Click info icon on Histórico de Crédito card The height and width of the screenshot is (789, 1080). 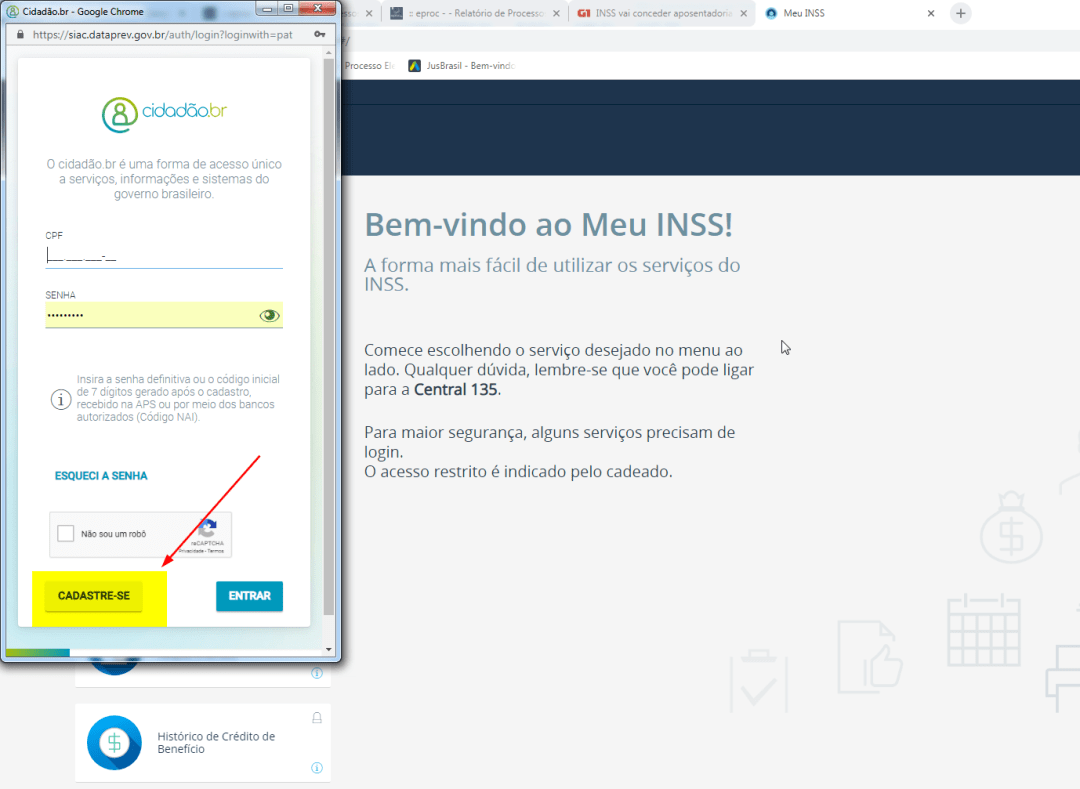pyautogui.click(x=317, y=768)
